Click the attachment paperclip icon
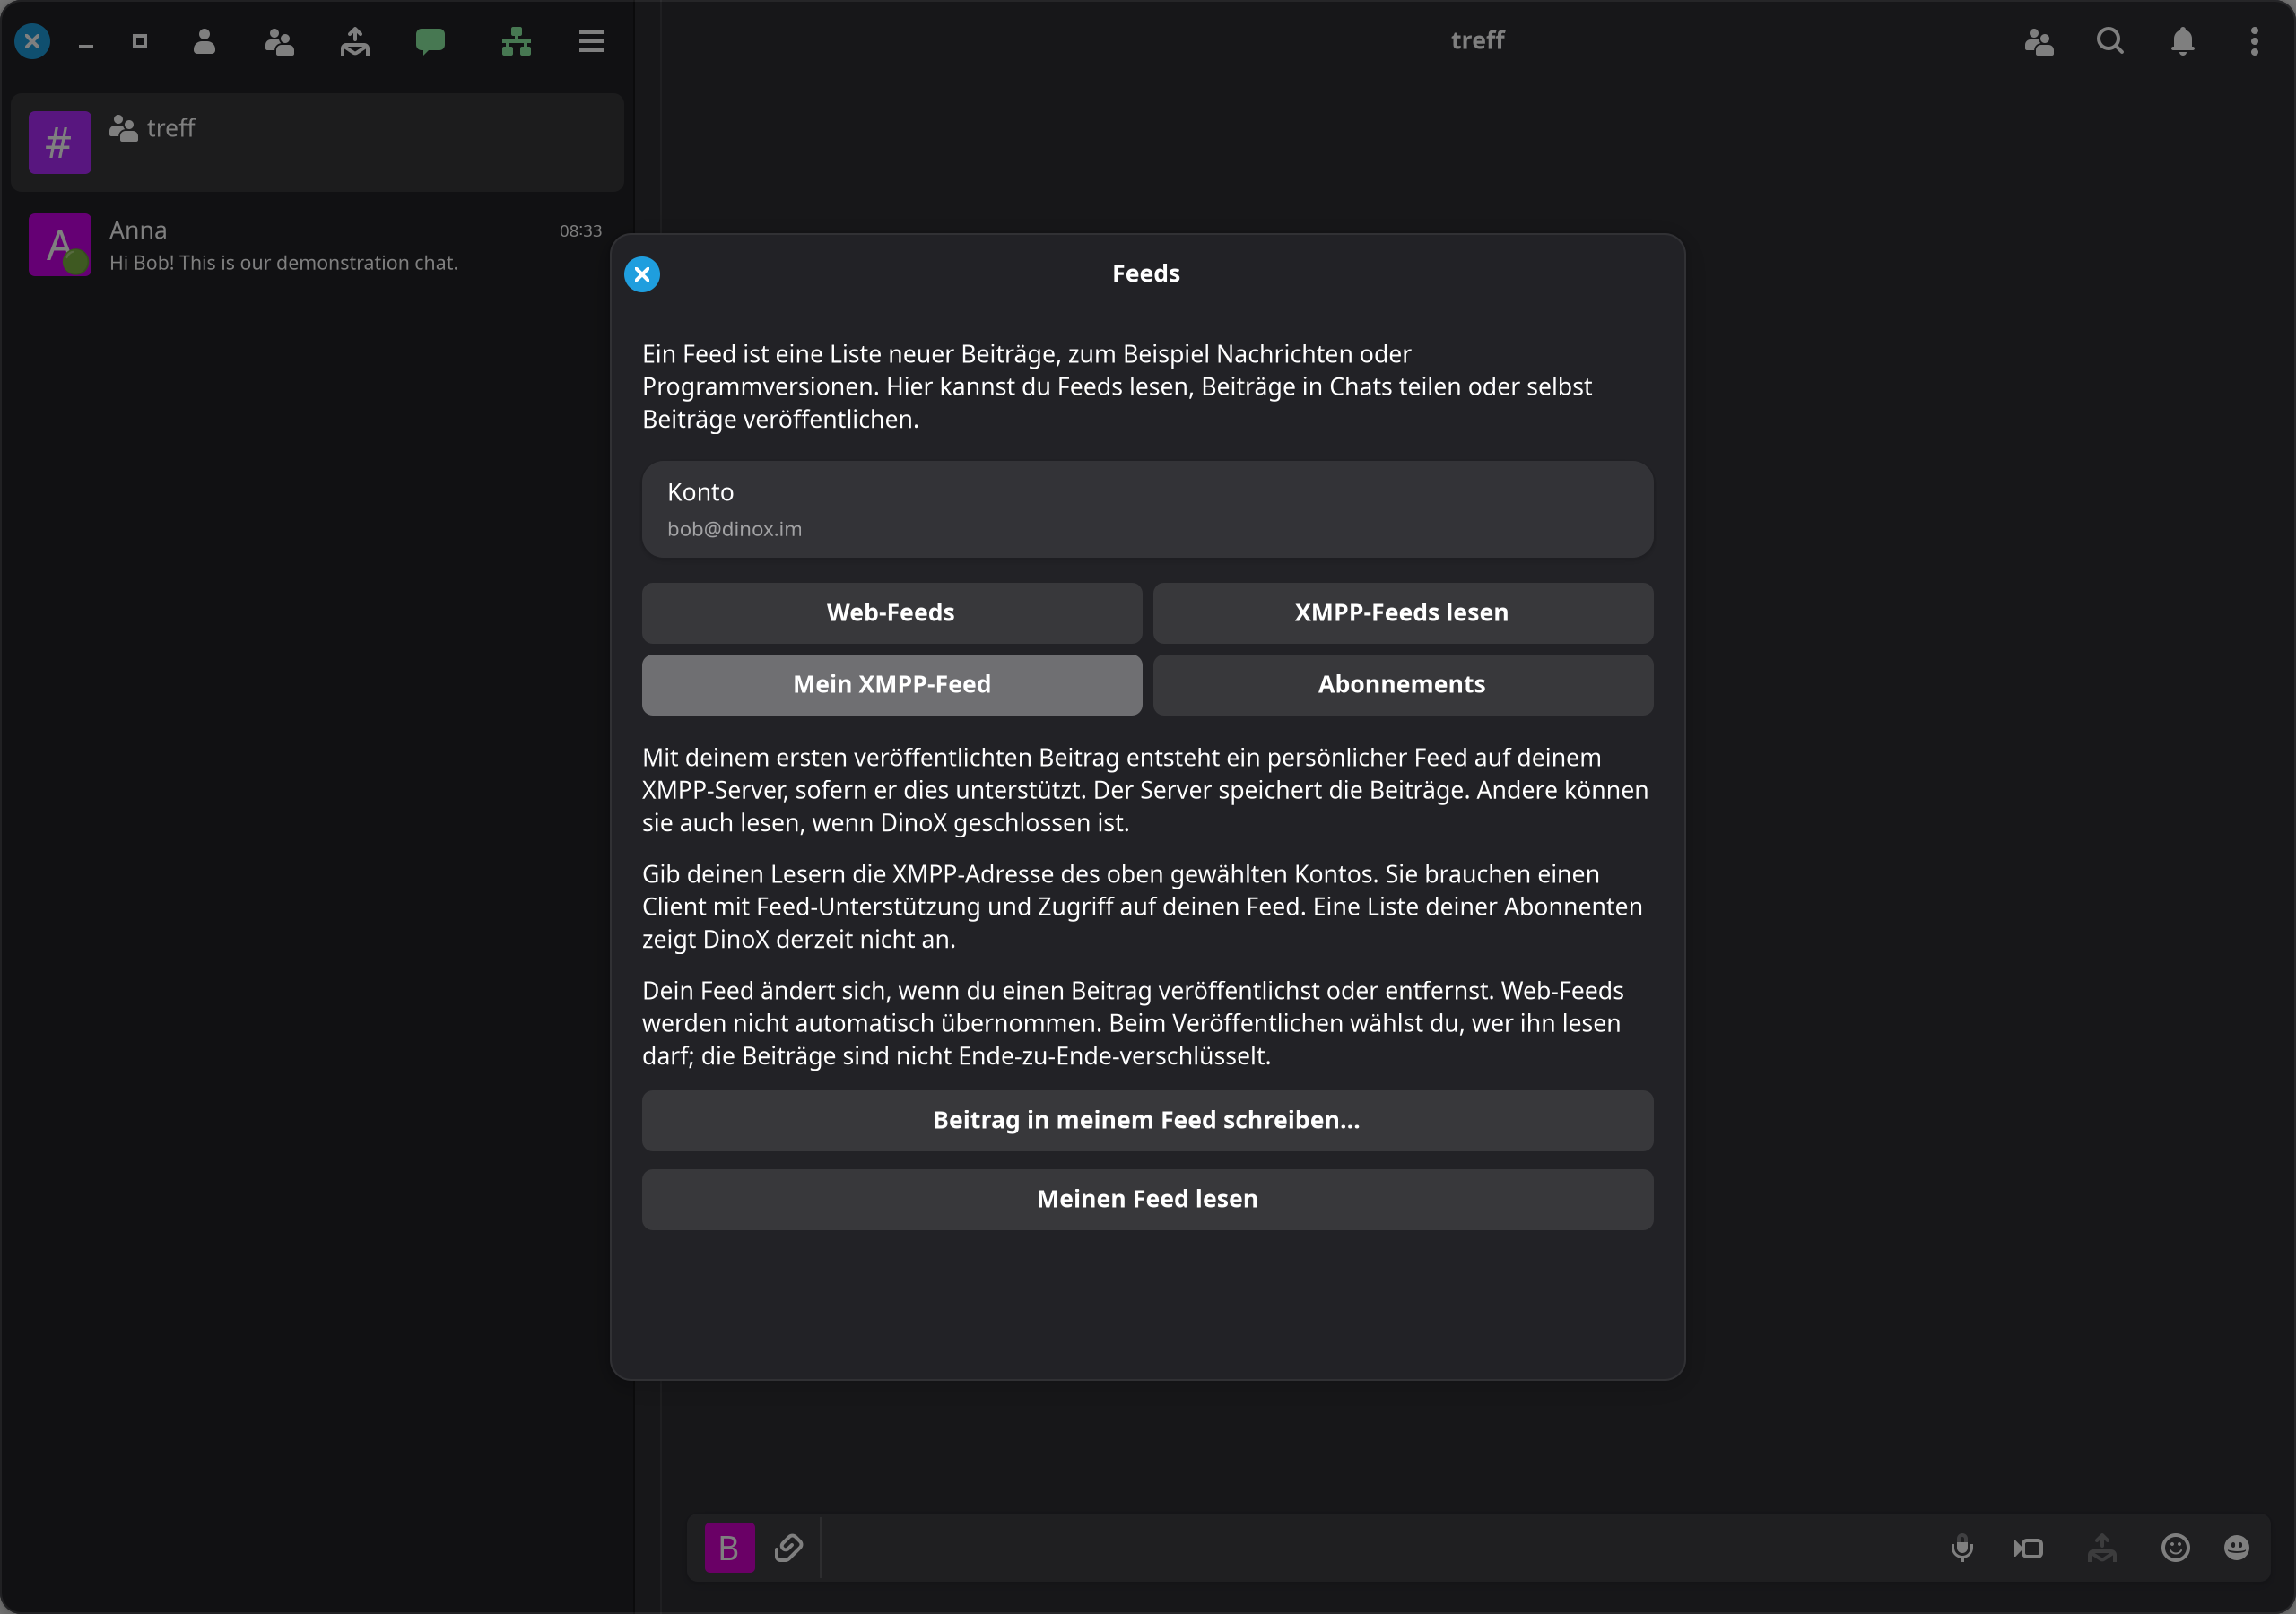This screenshot has width=2296, height=1614. (789, 1548)
